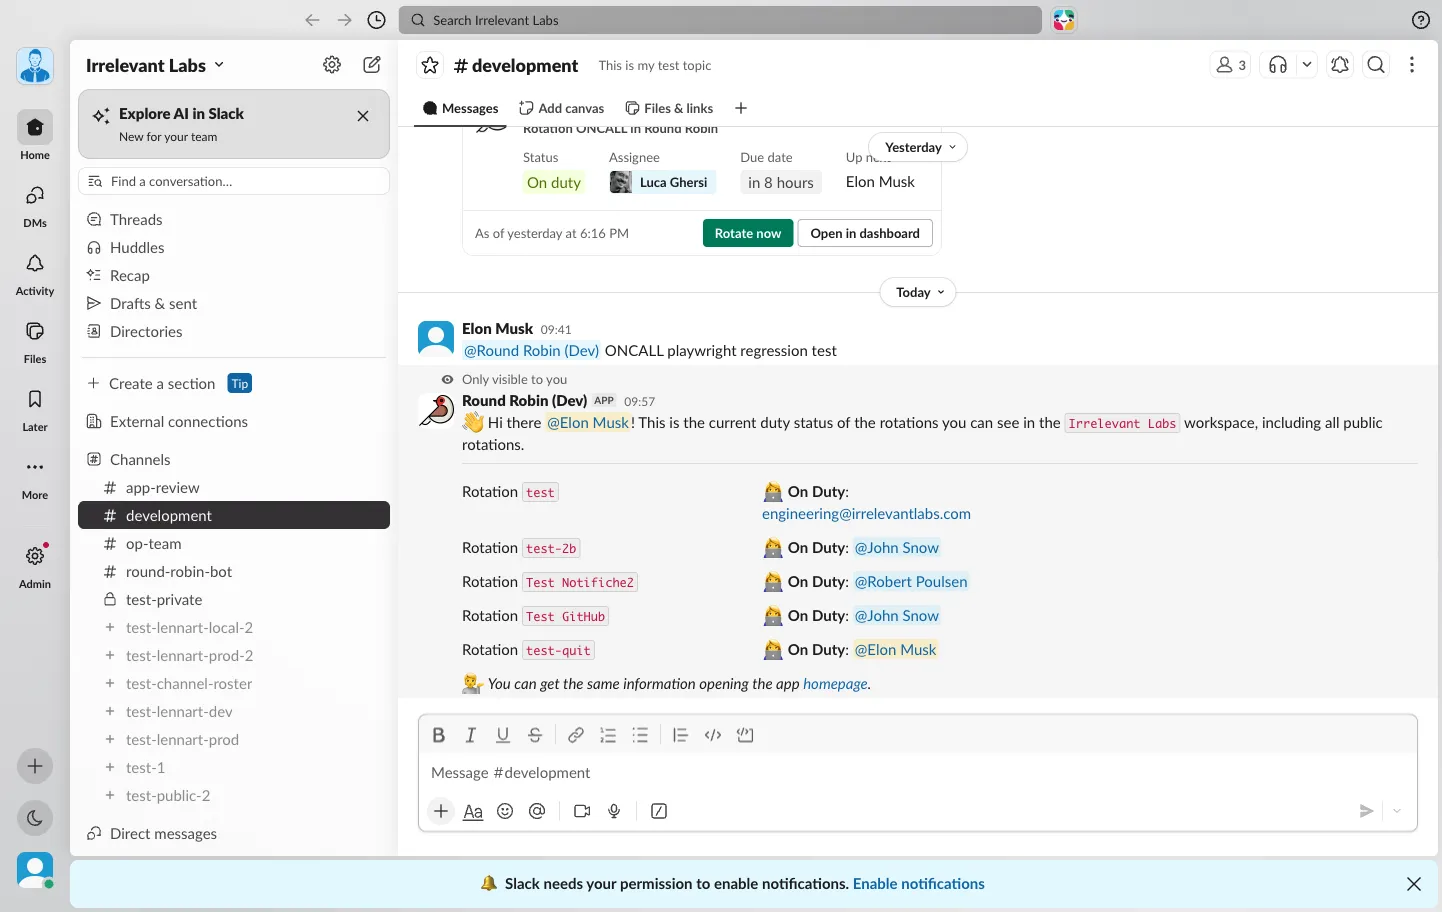Open the Activity view
The image size is (1442, 912).
click(x=35, y=272)
